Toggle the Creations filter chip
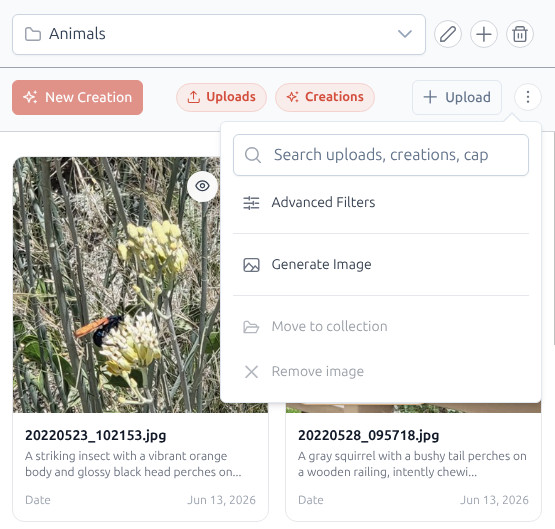 pos(325,97)
